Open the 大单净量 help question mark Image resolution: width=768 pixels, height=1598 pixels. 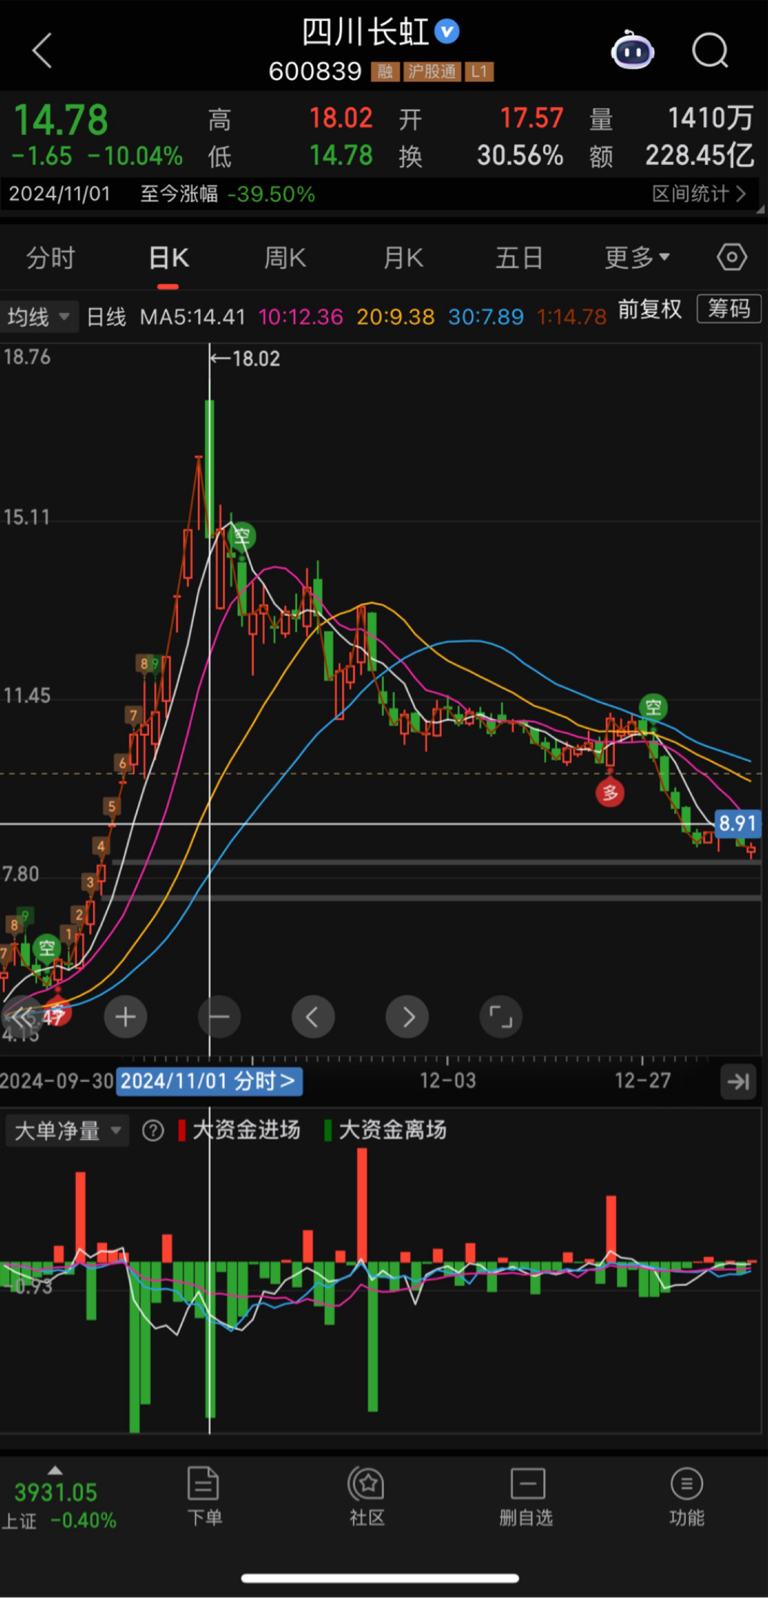(153, 1131)
